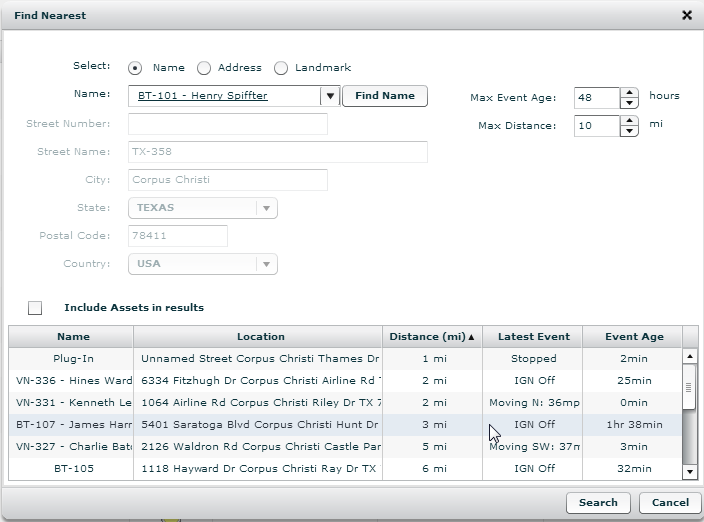Click the Cancel button
This screenshot has width=704, height=522.
tap(670, 503)
